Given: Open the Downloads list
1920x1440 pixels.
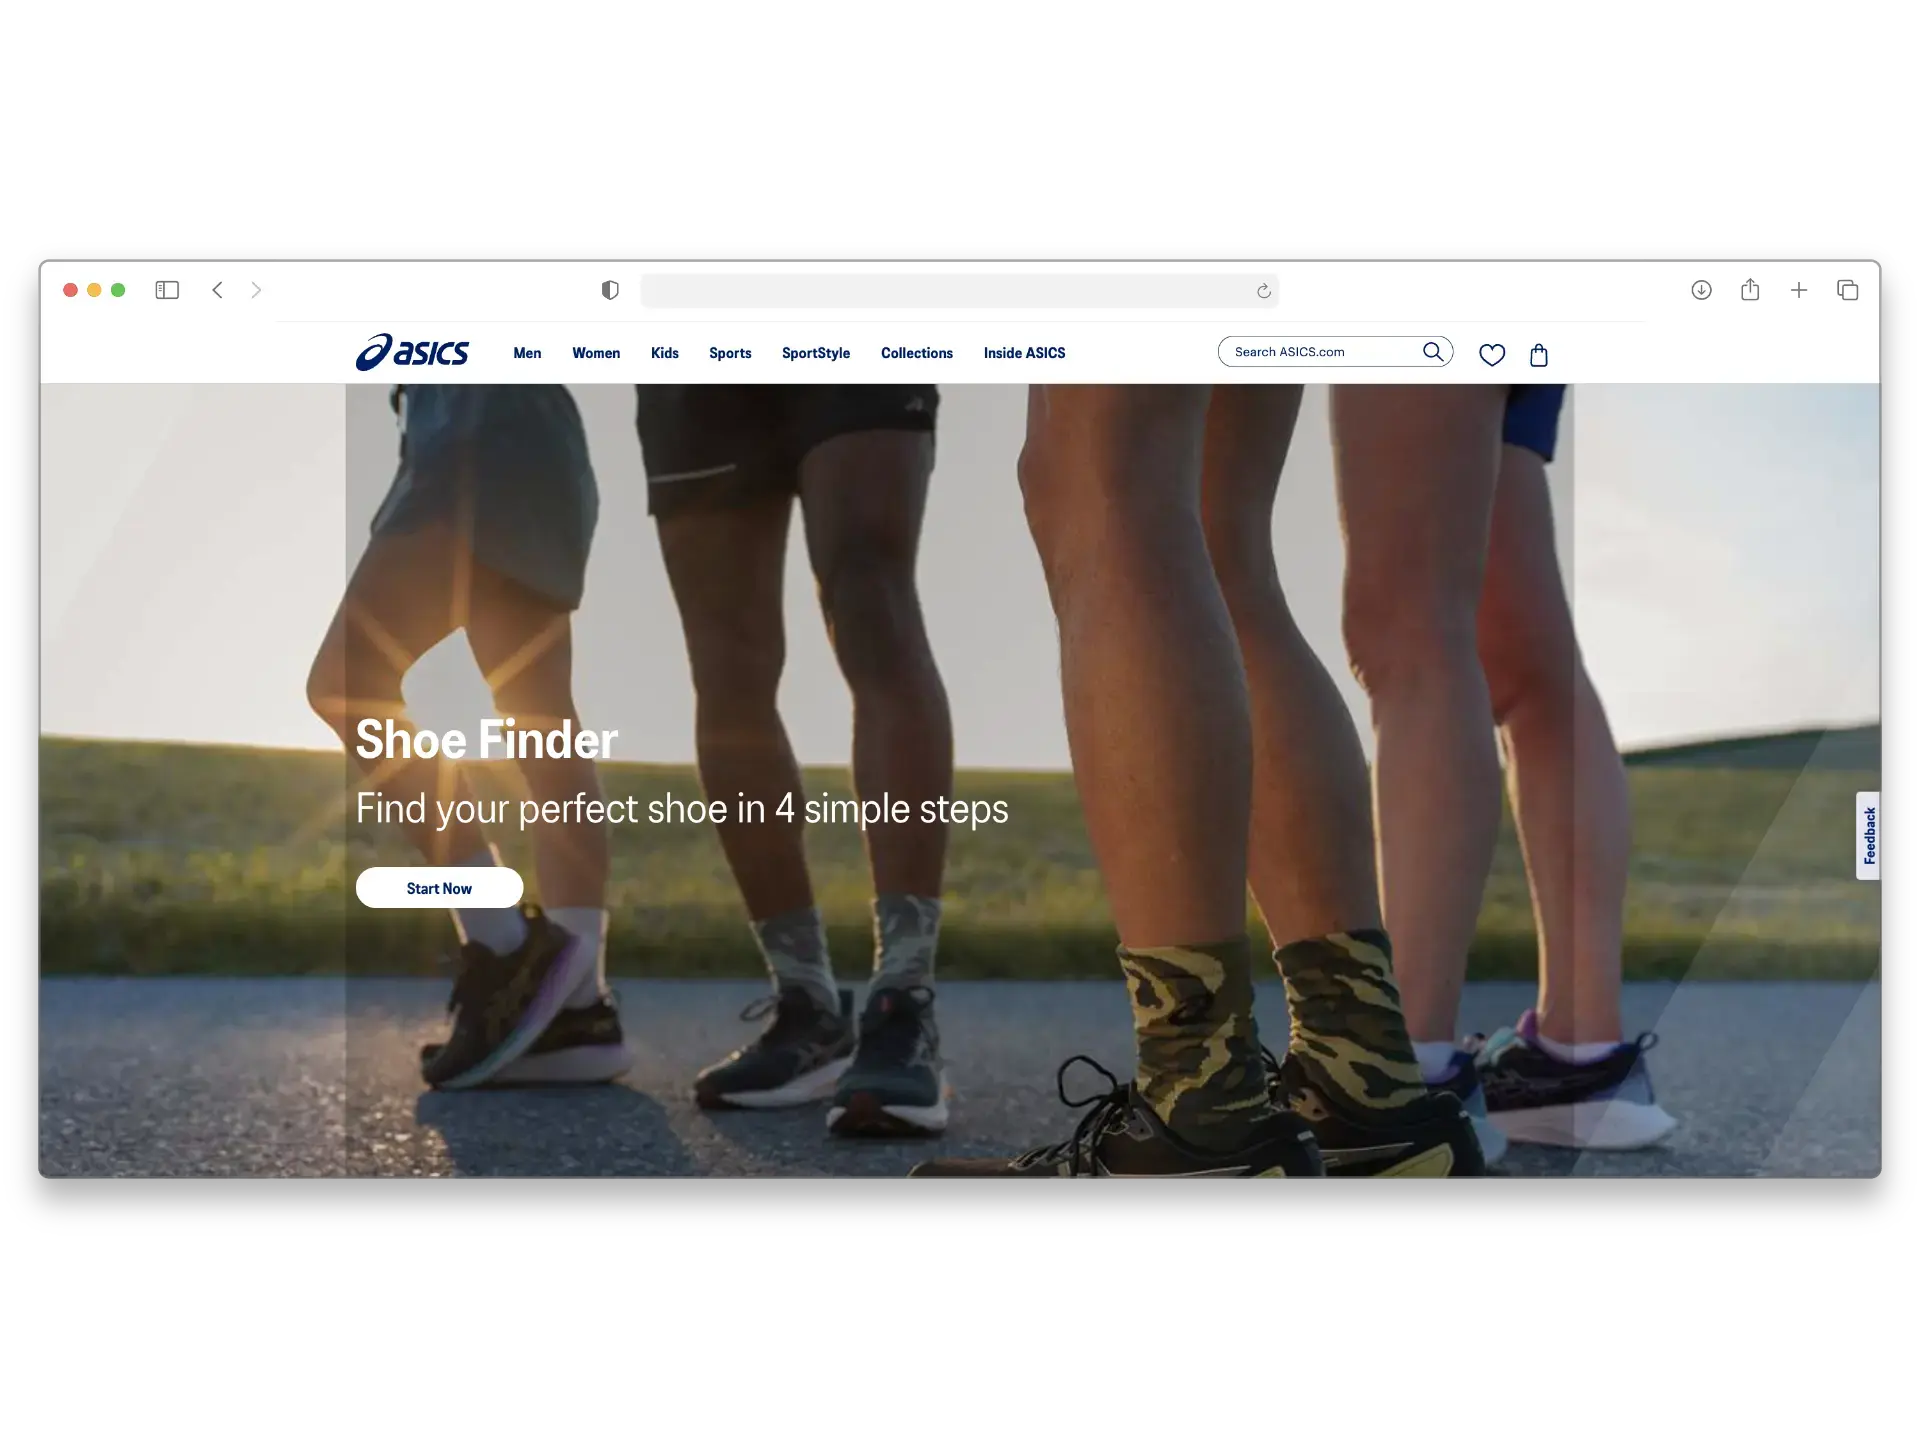Looking at the screenshot, I should (x=1701, y=290).
